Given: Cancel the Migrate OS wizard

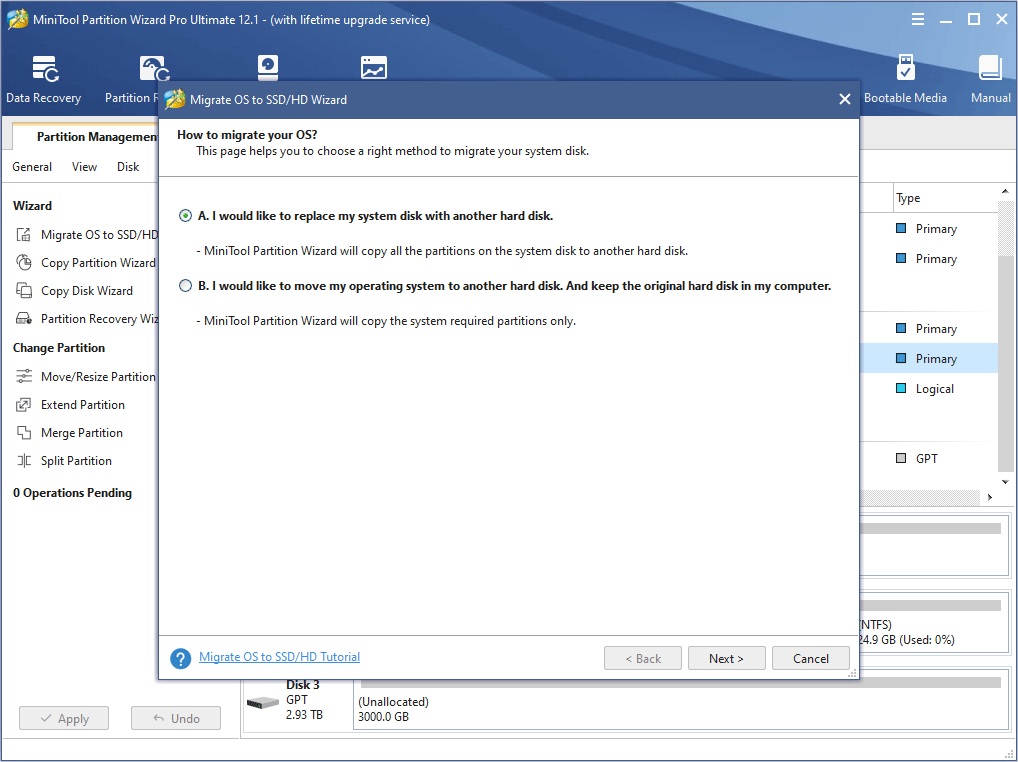Looking at the screenshot, I should coord(810,658).
